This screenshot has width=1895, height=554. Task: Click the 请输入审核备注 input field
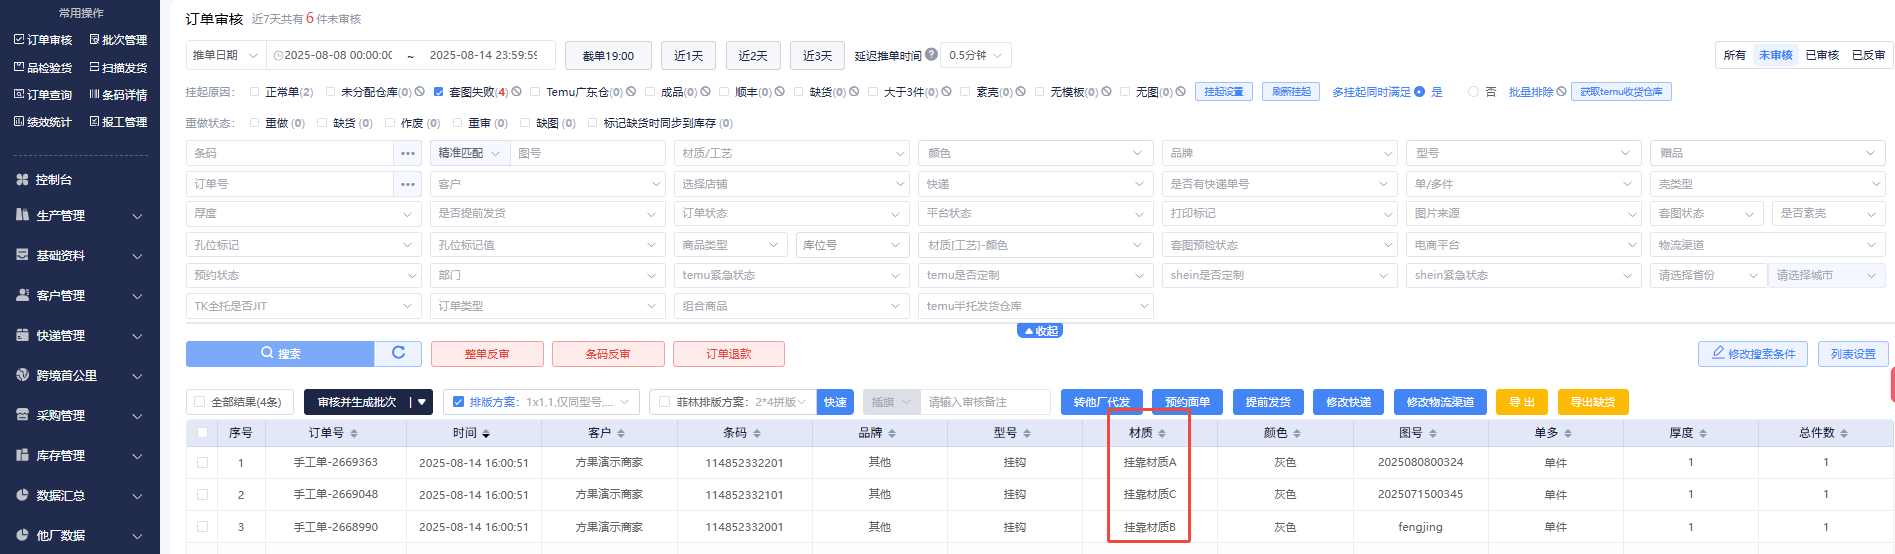(984, 402)
